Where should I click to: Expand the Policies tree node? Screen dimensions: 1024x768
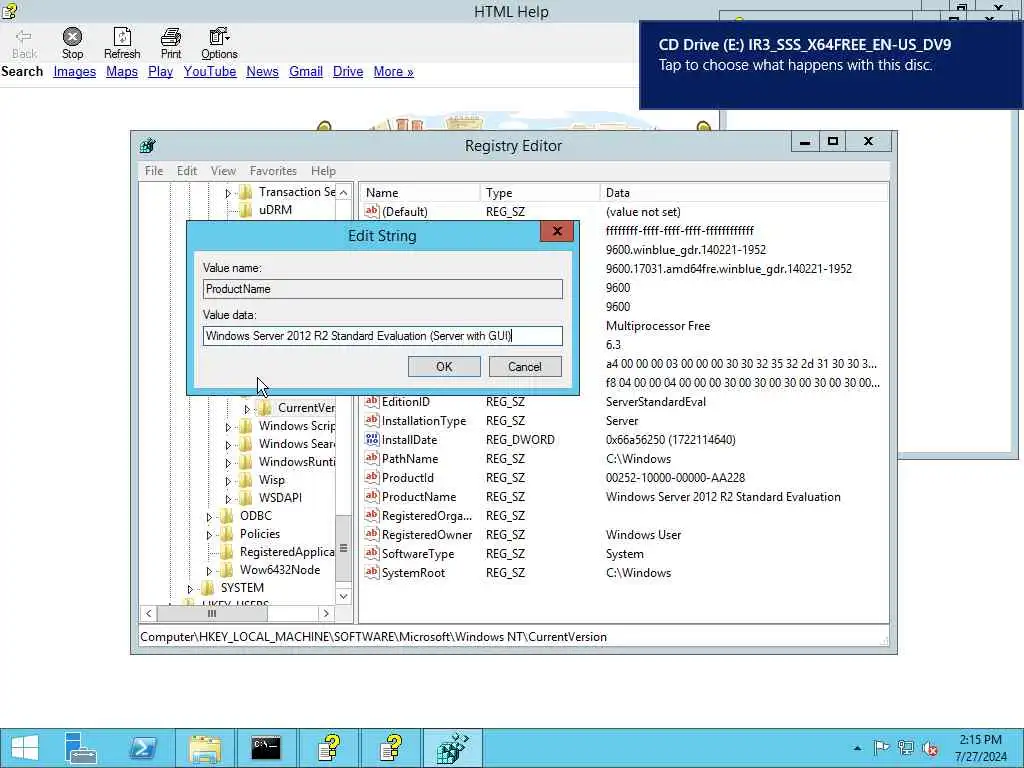(209, 535)
